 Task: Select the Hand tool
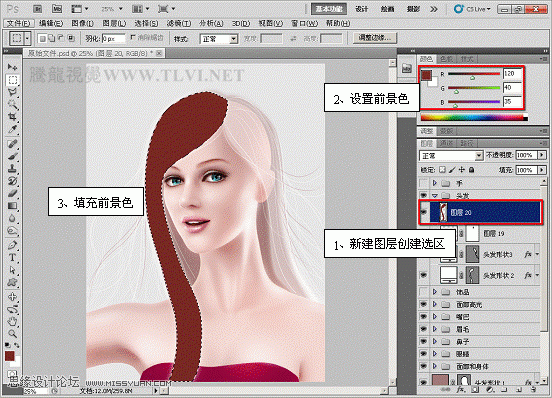(13, 321)
